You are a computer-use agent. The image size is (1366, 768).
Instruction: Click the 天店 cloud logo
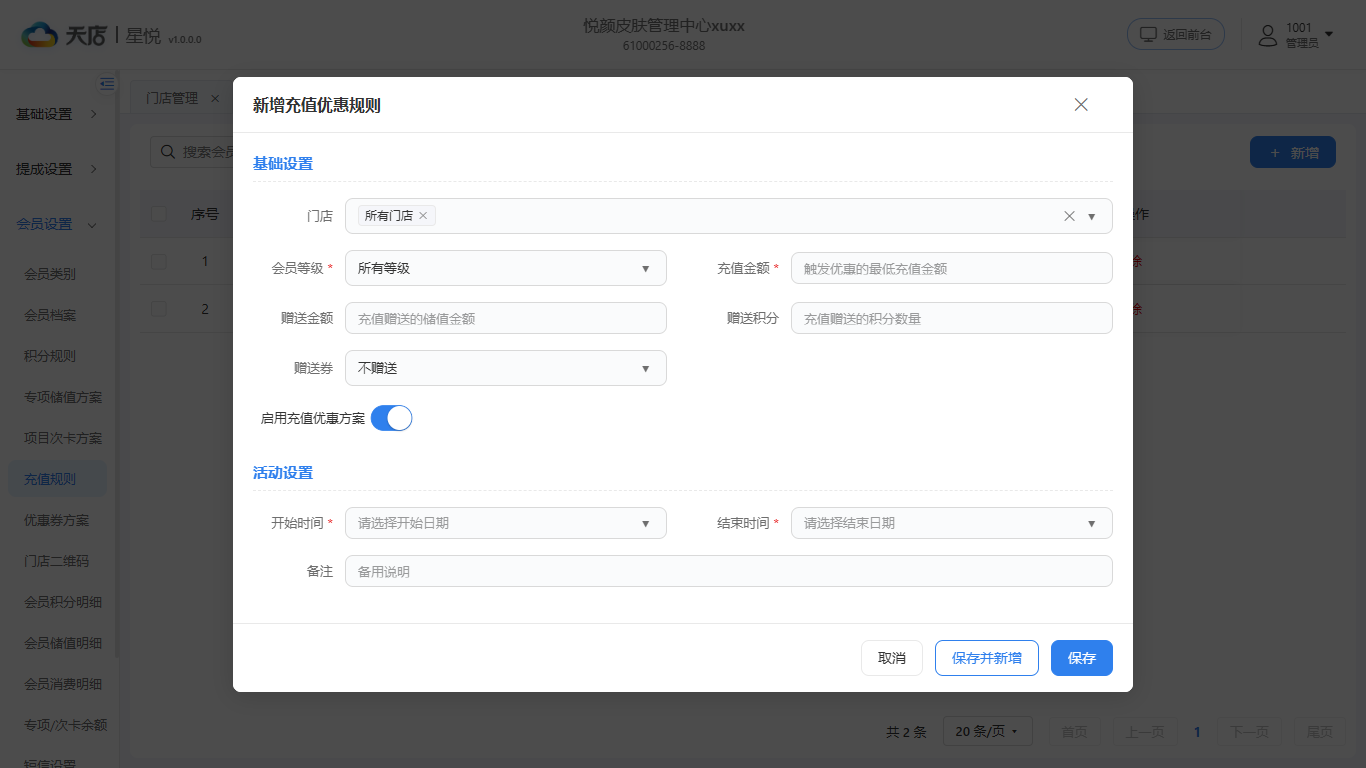coord(40,35)
